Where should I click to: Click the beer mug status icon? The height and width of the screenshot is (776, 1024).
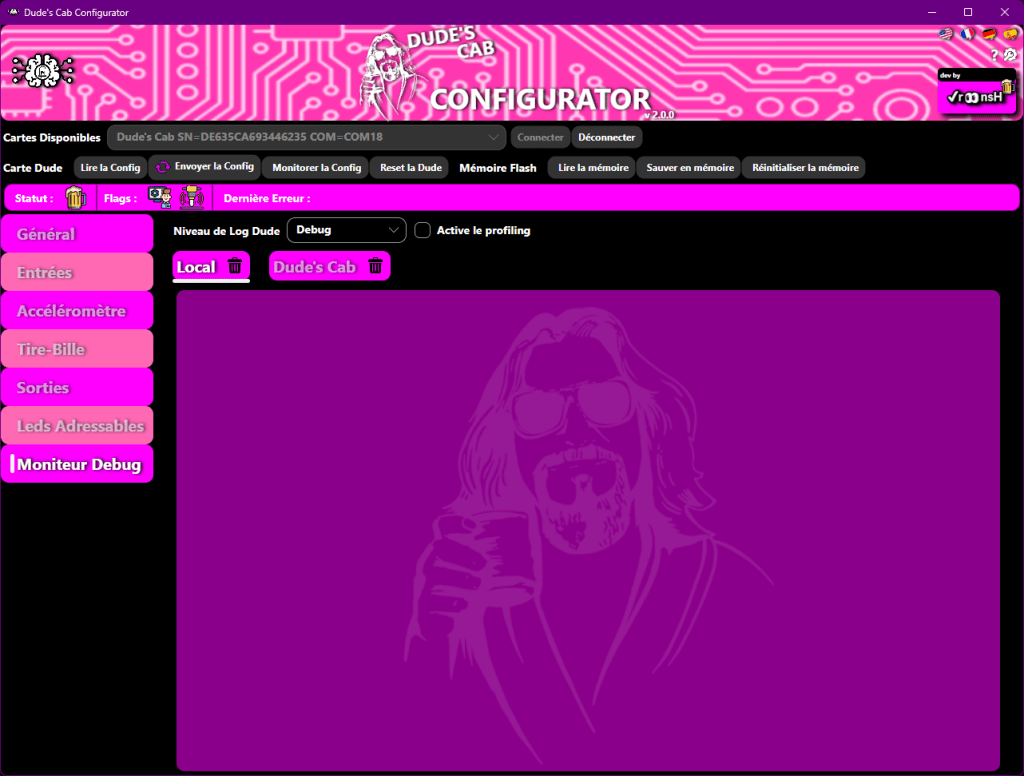coord(76,198)
